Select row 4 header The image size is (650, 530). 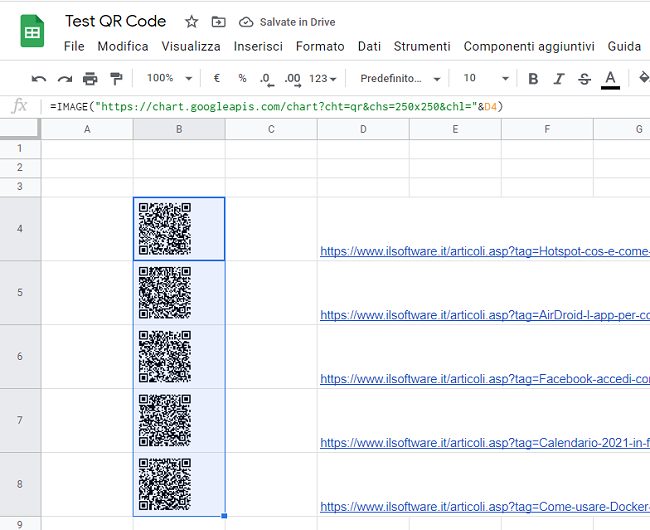(x=20, y=229)
